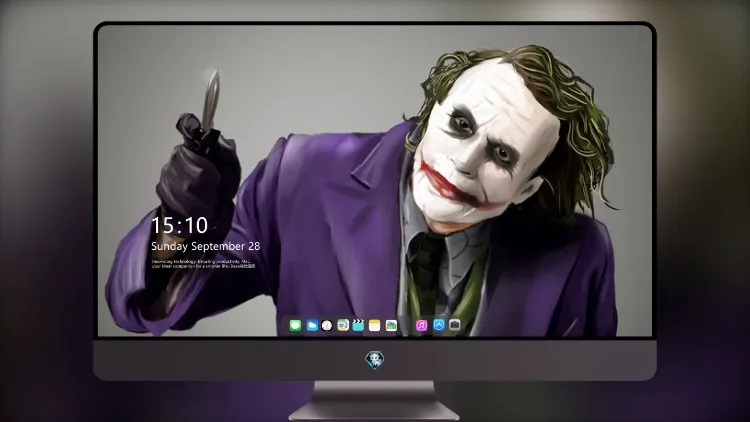The image size is (750, 422).
Task: Open the Camera app in dock
Action: pos(455,325)
